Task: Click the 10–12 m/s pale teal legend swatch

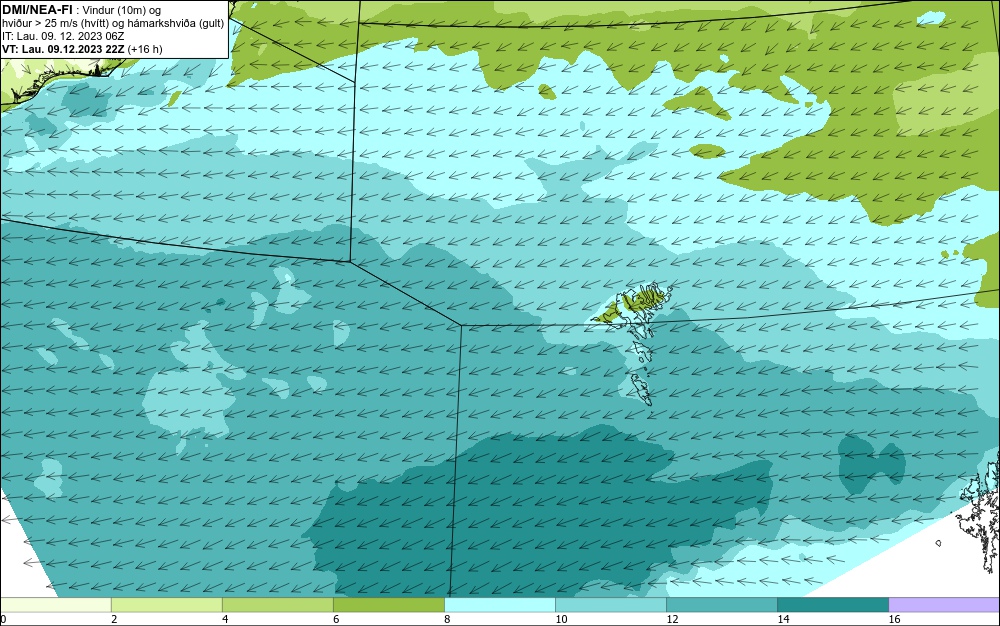Action: [610, 605]
